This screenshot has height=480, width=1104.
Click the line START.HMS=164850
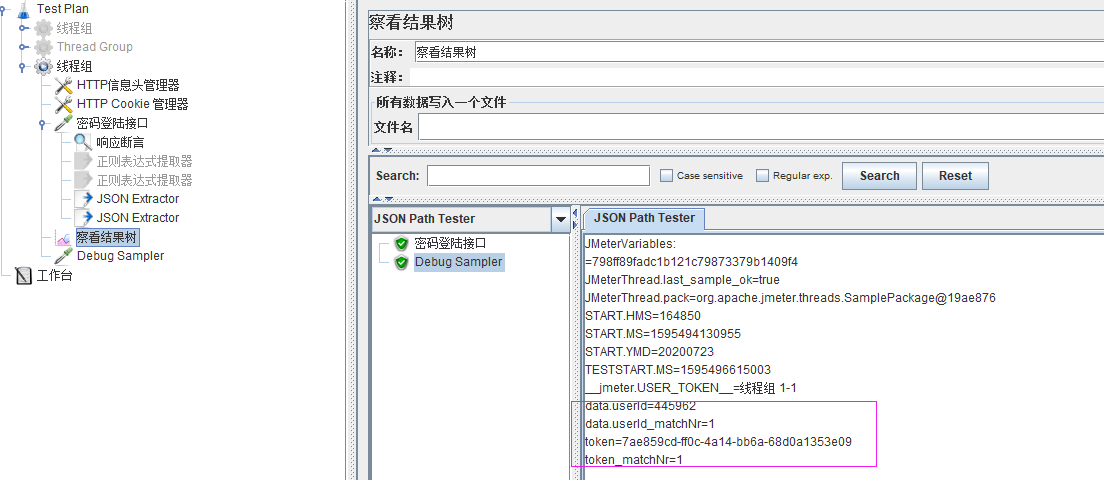point(643,315)
